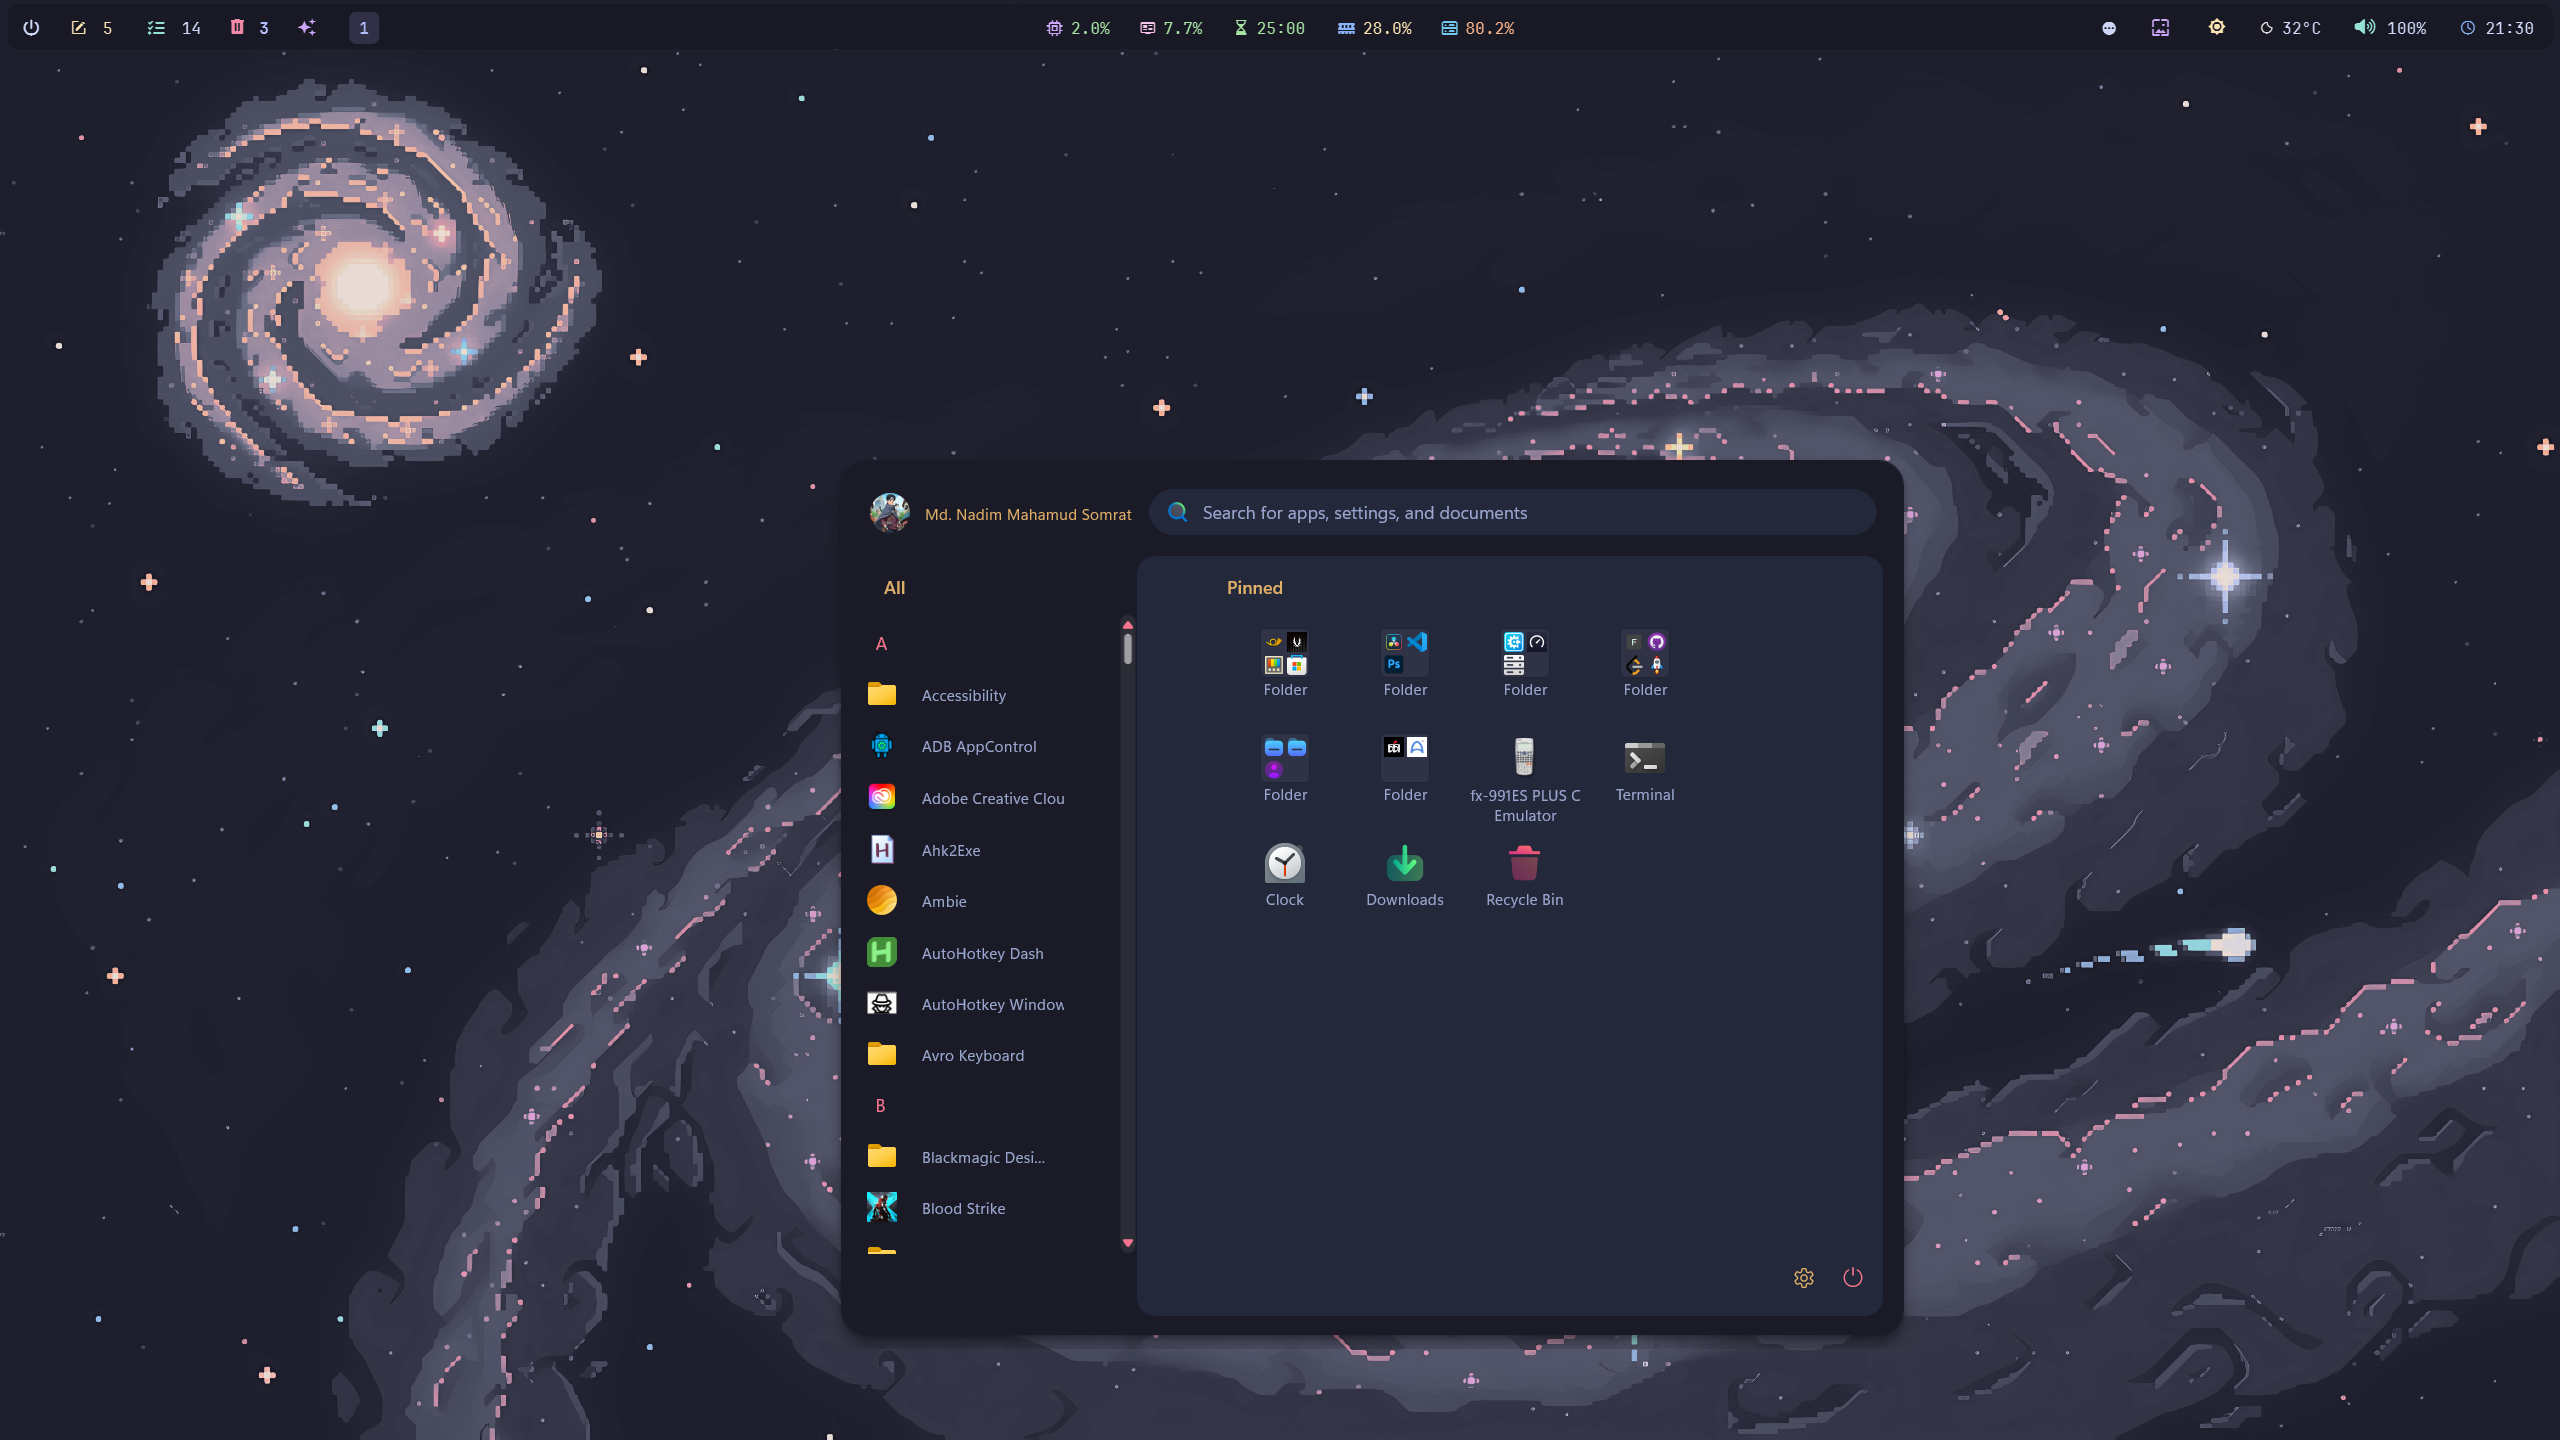
Task: Open the pinned folder containing GitHub icon
Action: tap(1645, 663)
